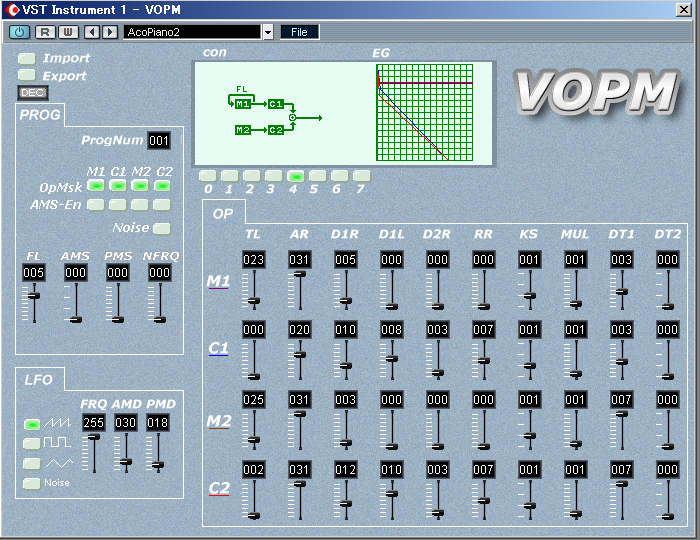Click the C2 TL slider handle
700x540 pixels.
(x=254, y=516)
